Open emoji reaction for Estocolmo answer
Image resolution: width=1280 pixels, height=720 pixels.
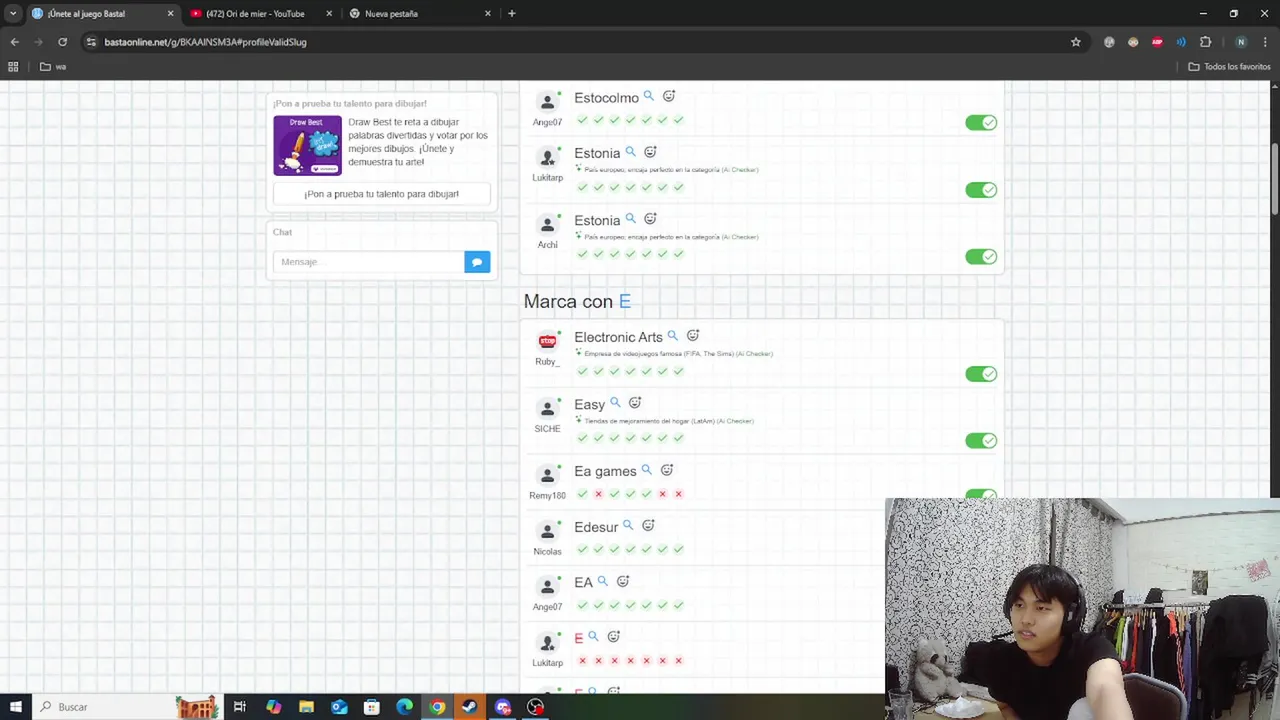[x=669, y=96]
